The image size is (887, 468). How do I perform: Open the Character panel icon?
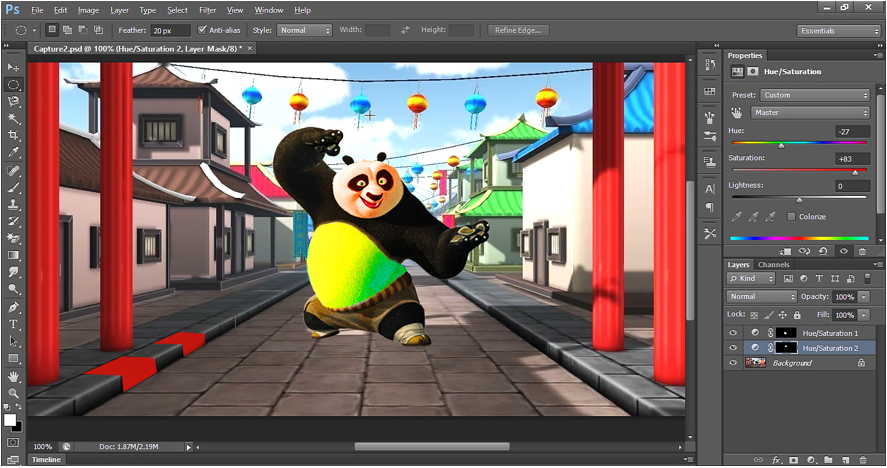click(x=710, y=189)
